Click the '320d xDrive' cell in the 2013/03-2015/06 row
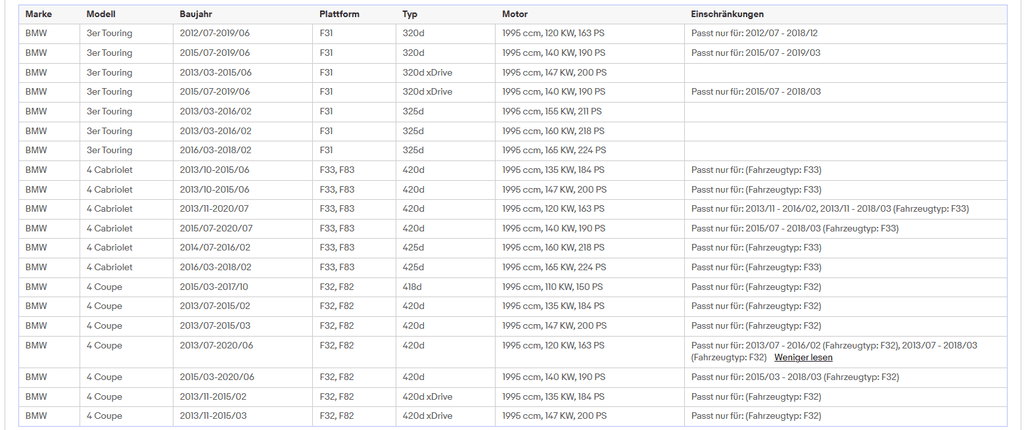 coord(427,73)
